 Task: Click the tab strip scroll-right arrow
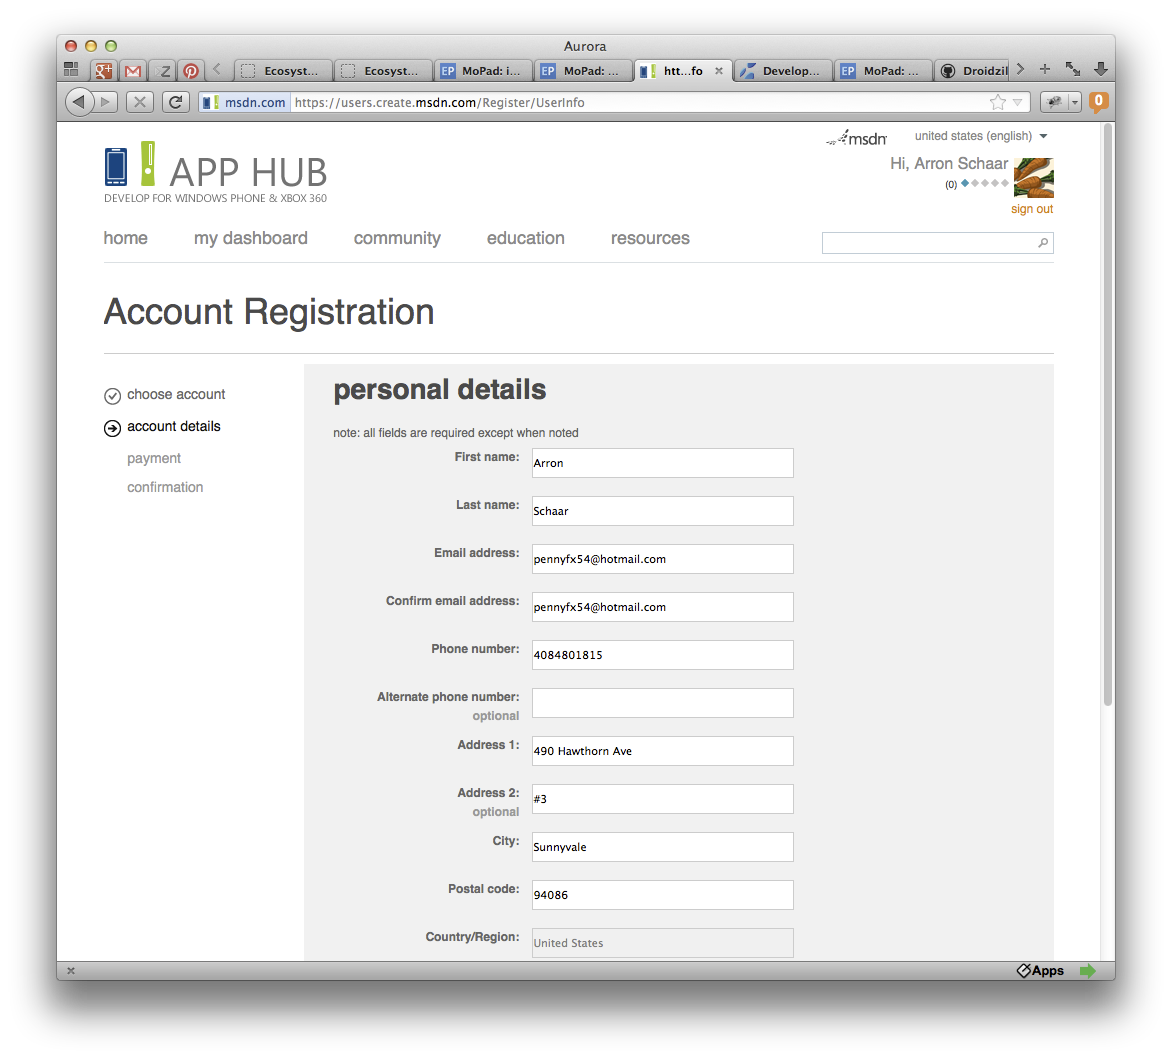[1020, 70]
